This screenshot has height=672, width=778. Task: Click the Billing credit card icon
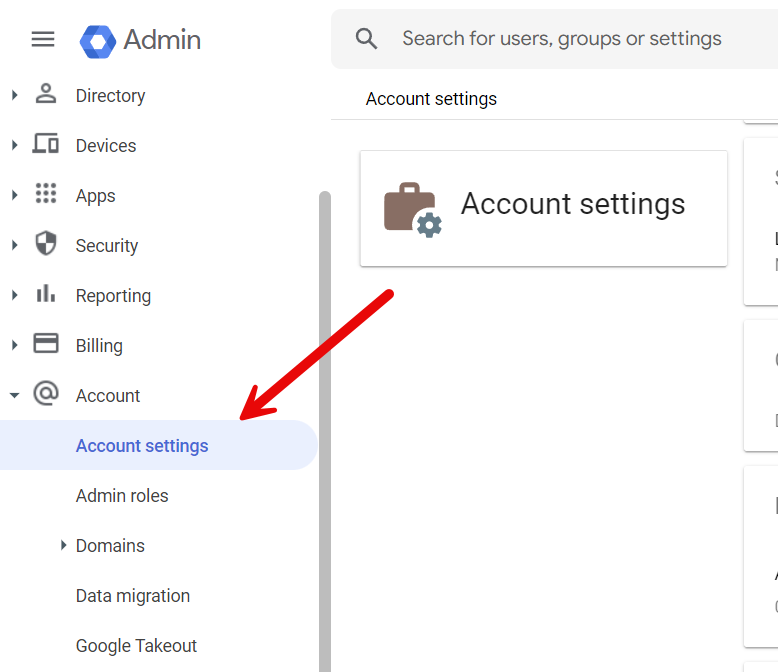coord(46,345)
